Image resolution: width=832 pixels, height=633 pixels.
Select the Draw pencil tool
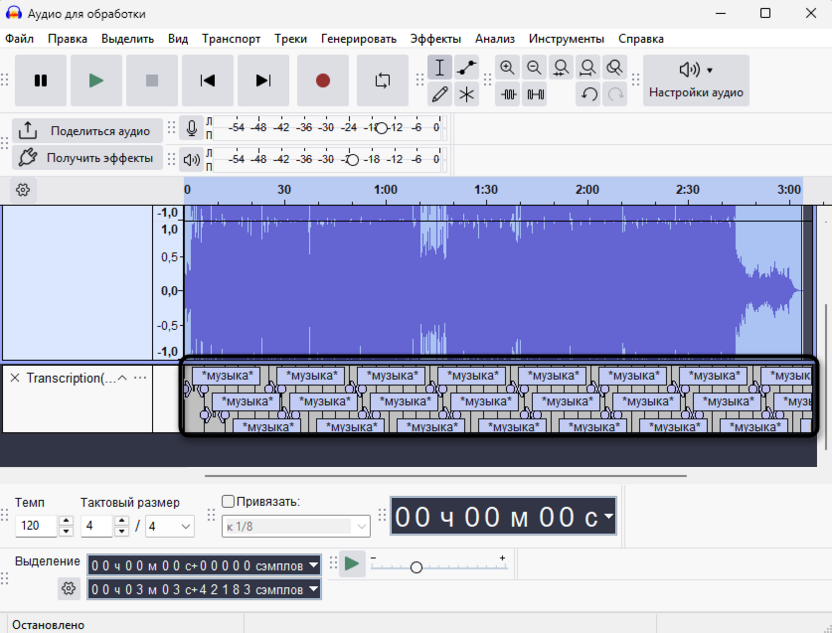coord(440,94)
